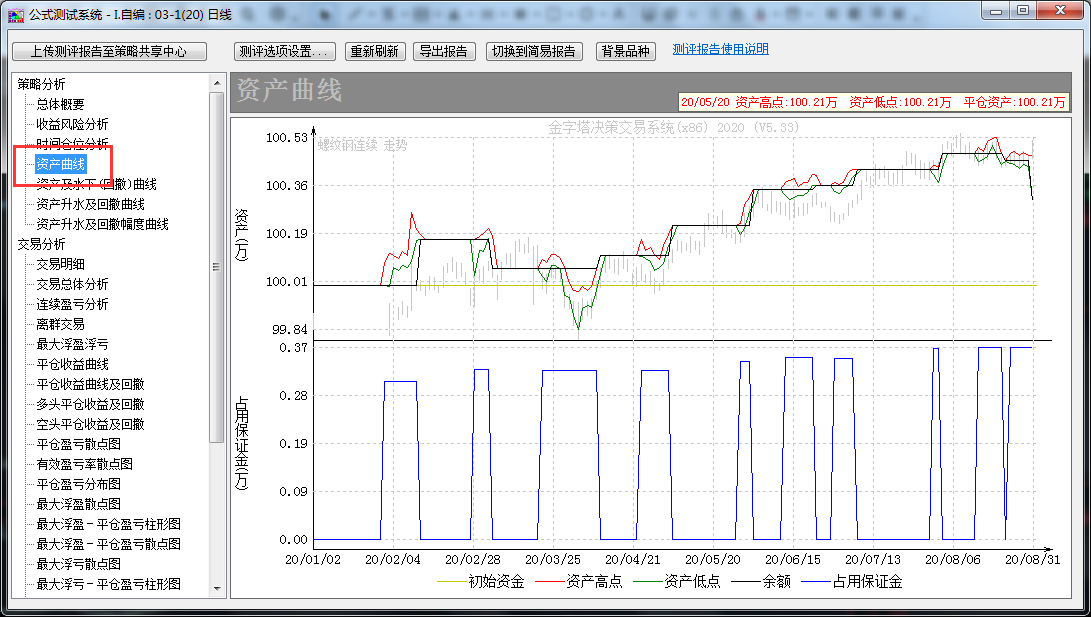Collapse the 交易分析 tree group
Screen dimensions: 1091x617
click(42, 244)
